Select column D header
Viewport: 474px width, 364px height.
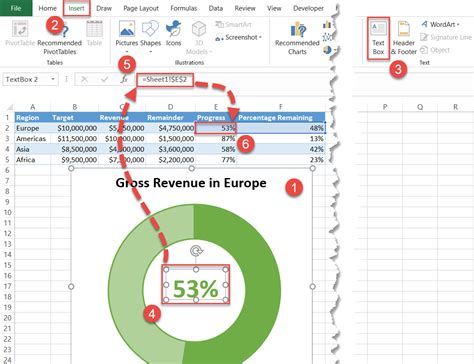tap(170, 107)
